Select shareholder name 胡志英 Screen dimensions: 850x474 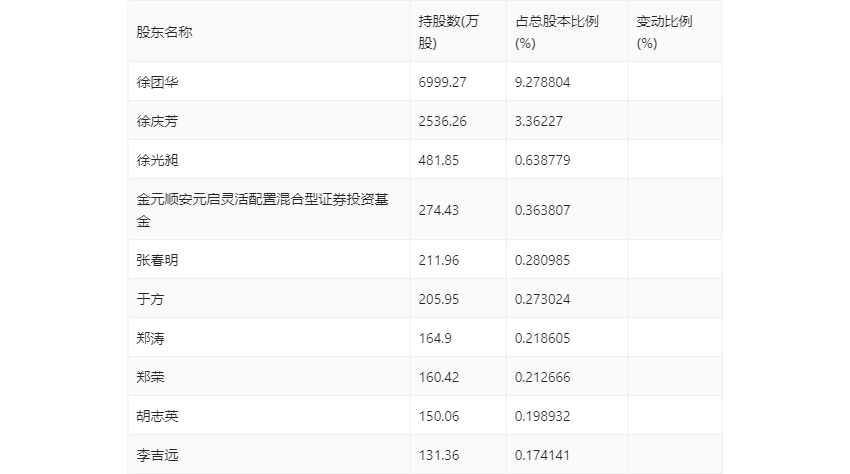point(157,416)
